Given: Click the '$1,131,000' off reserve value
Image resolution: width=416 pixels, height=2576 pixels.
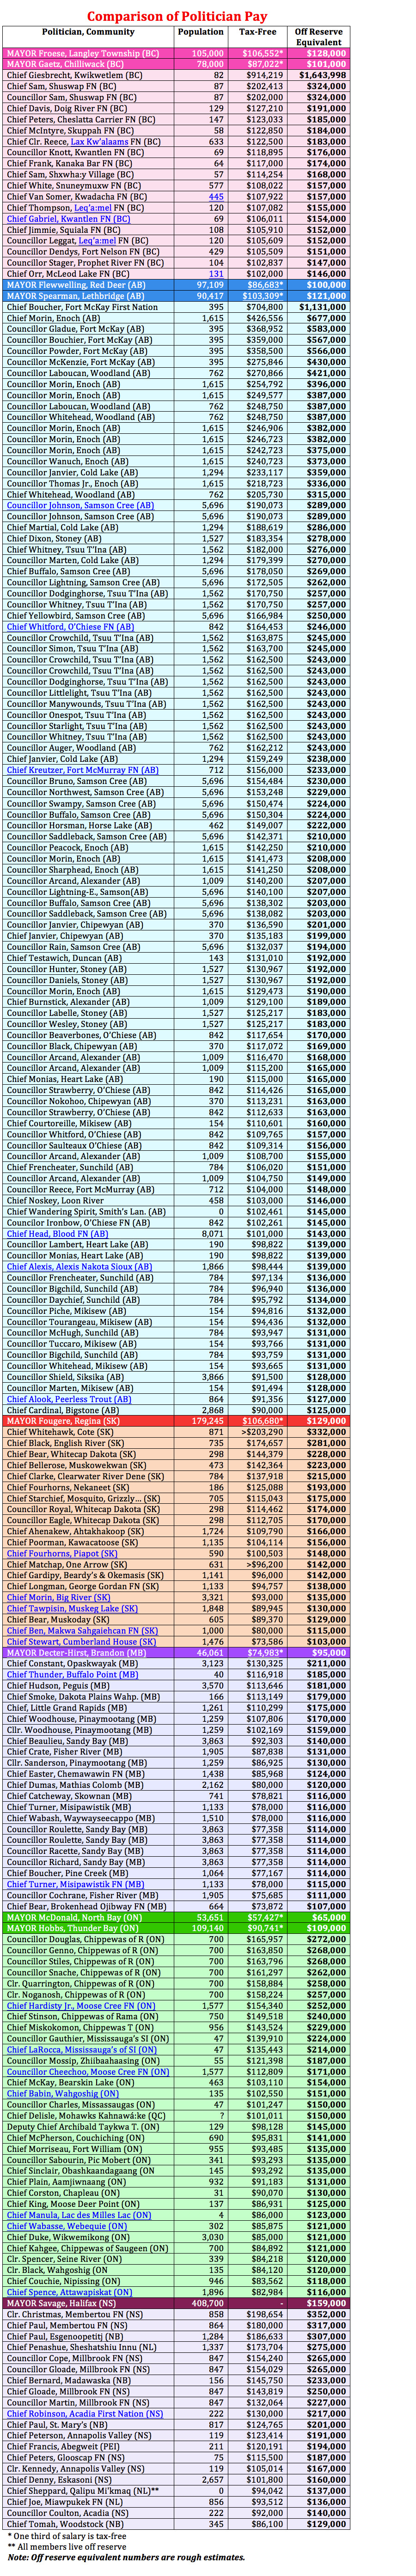Looking at the screenshot, I should (x=319, y=307).
